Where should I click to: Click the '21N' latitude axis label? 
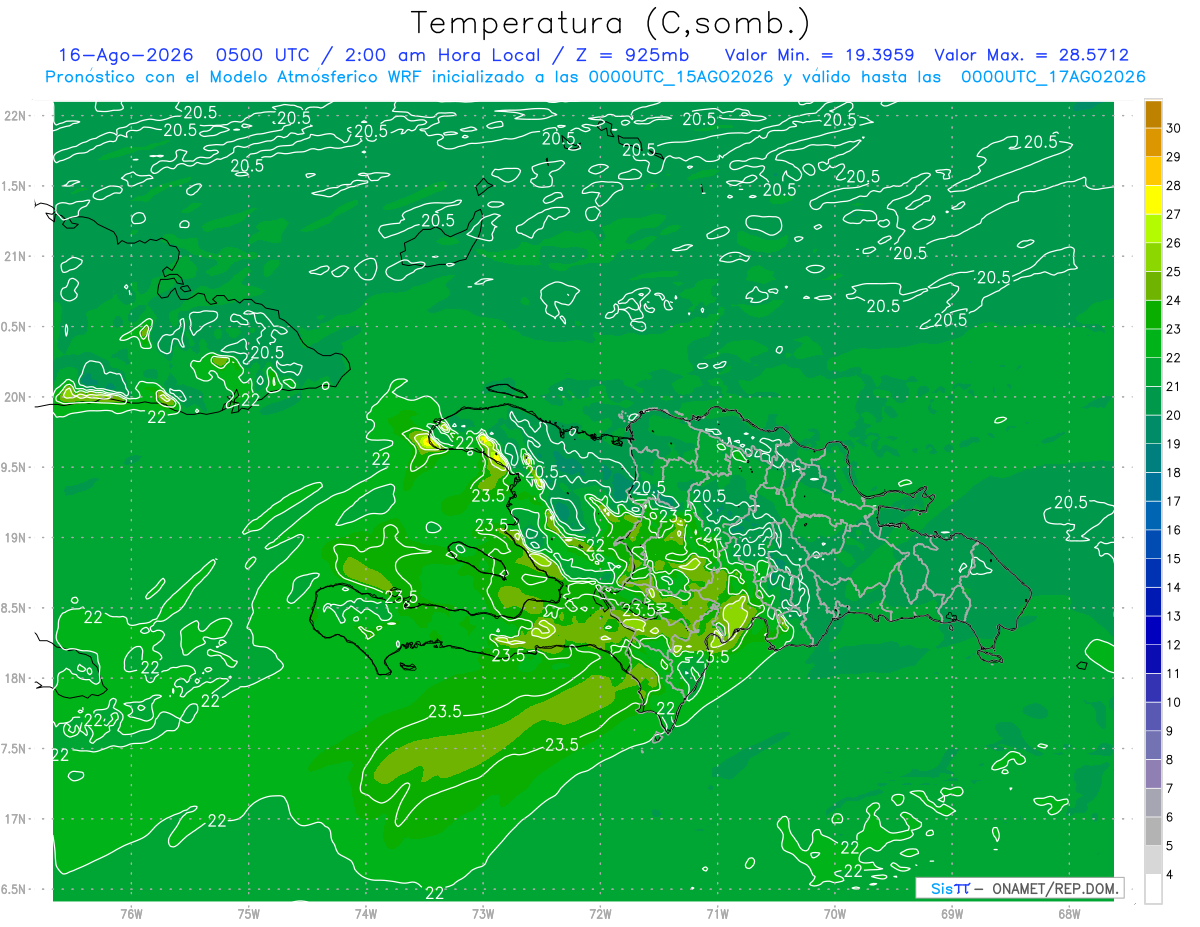click(16, 256)
